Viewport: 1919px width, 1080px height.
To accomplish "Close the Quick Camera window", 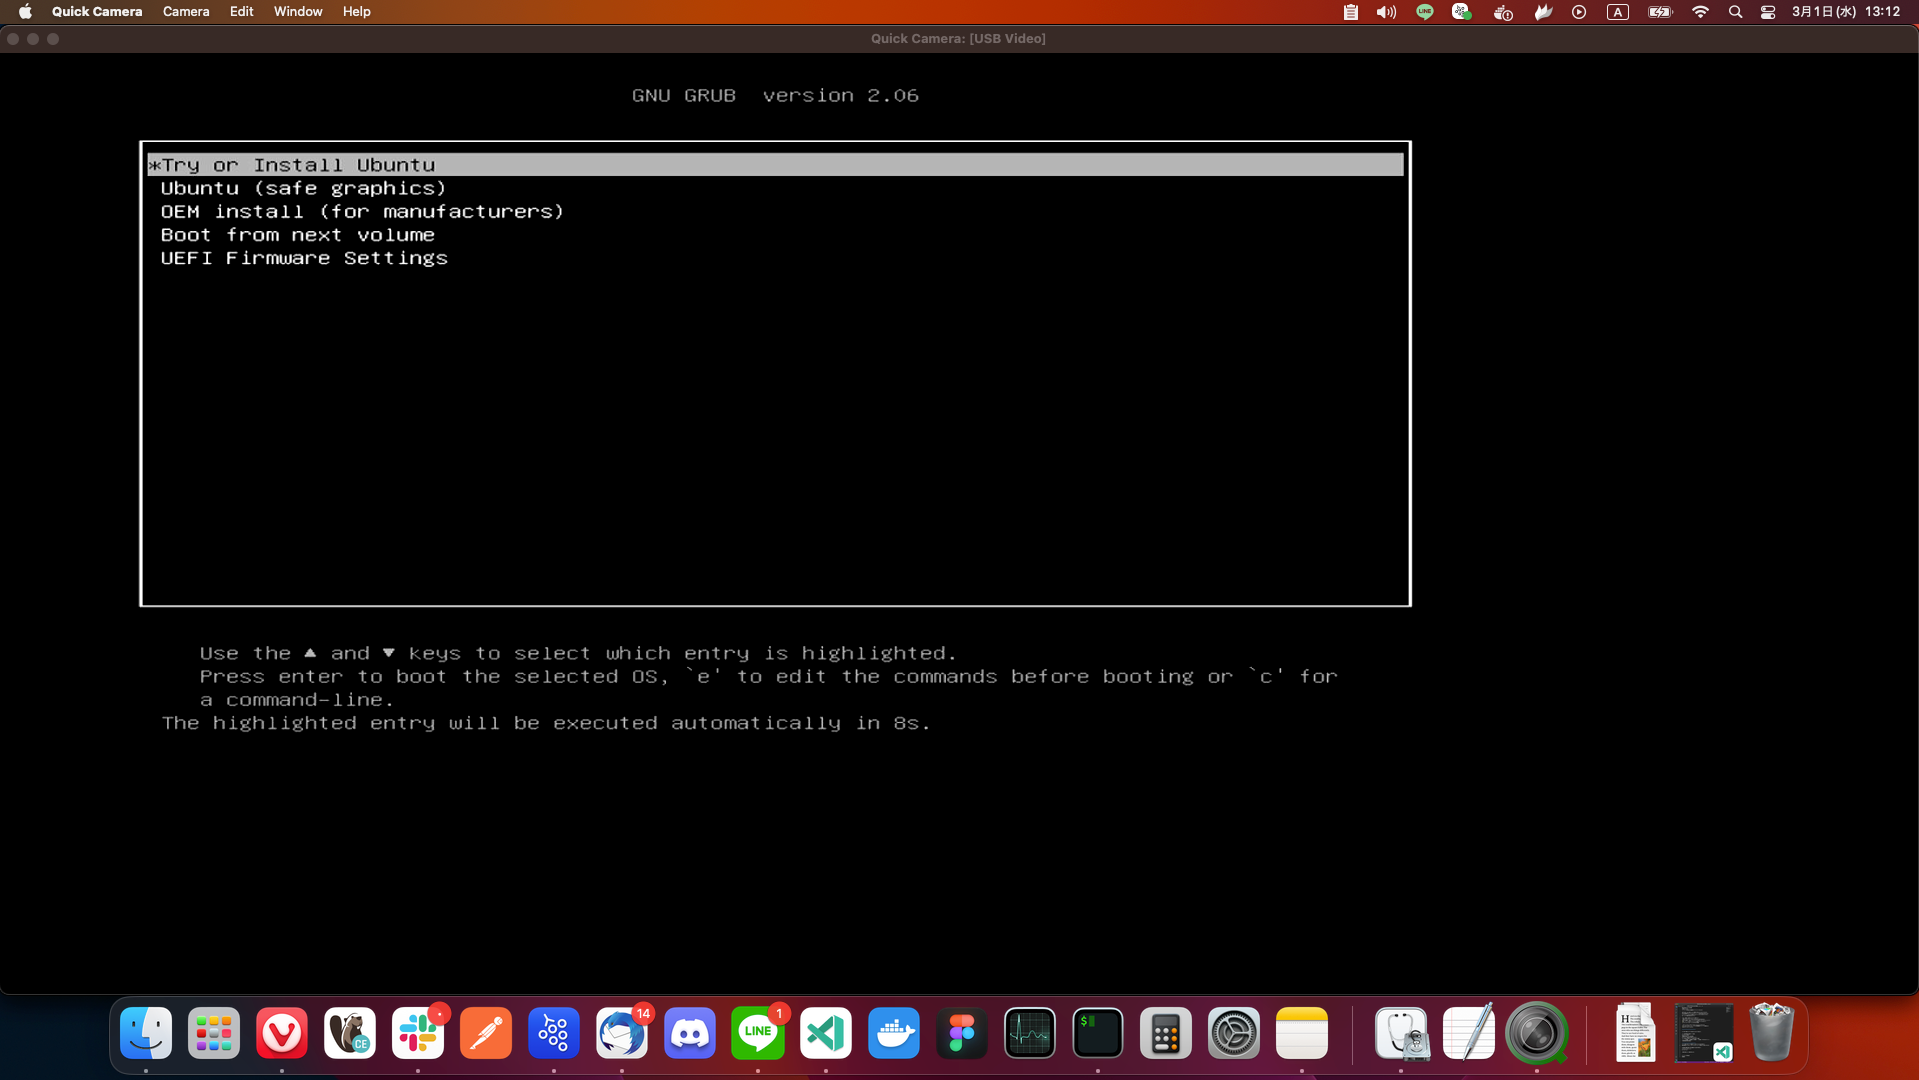I will pos(13,39).
